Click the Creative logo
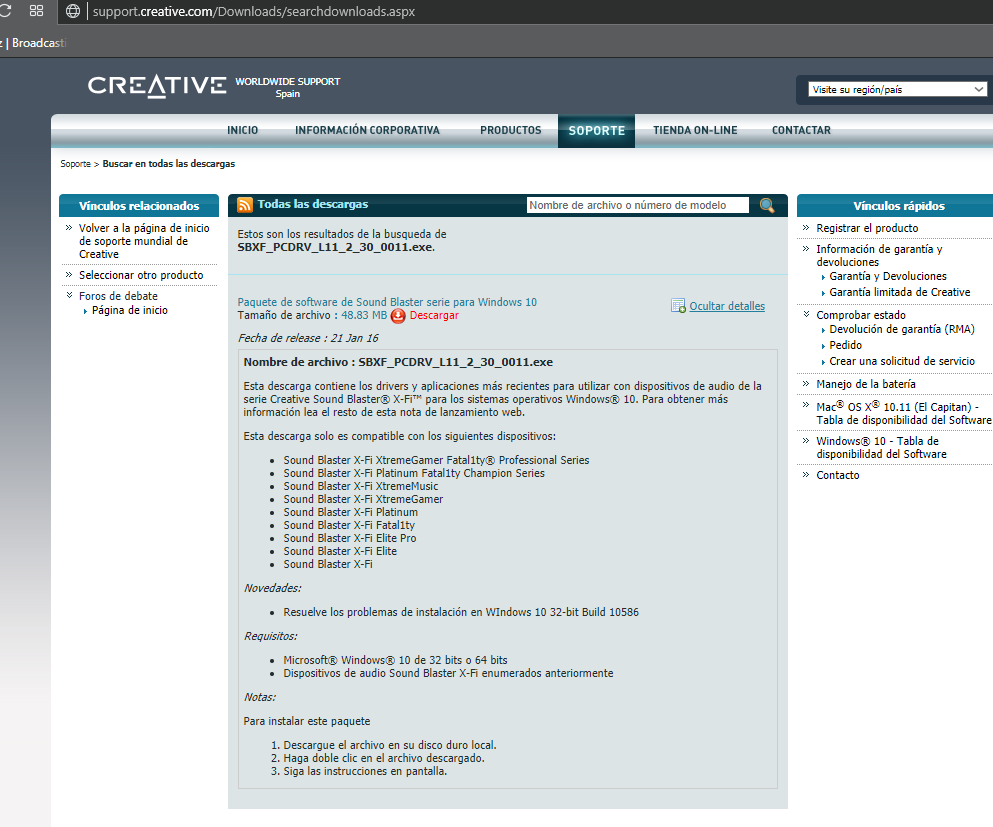The height and width of the screenshot is (827, 993). point(156,86)
